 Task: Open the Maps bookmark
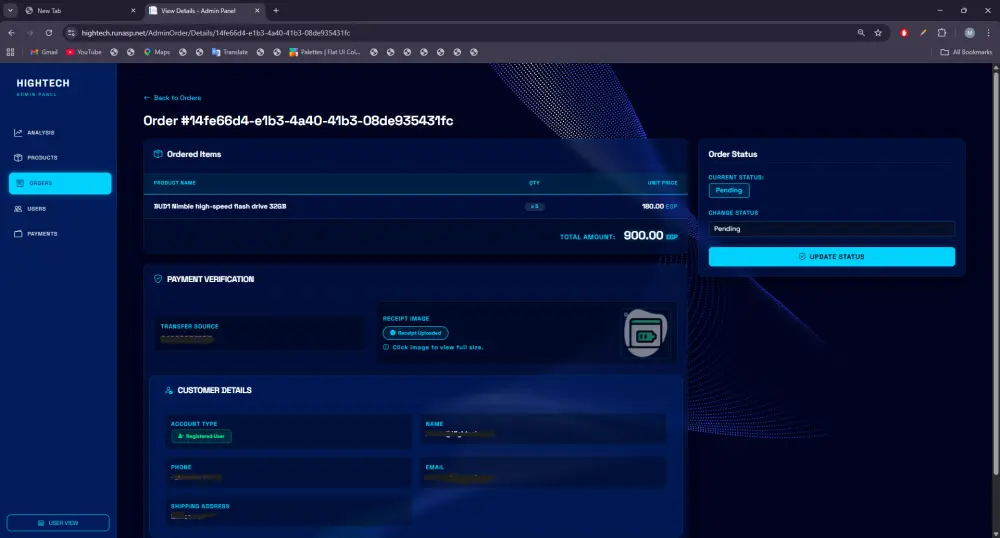pyautogui.click(x=157, y=52)
